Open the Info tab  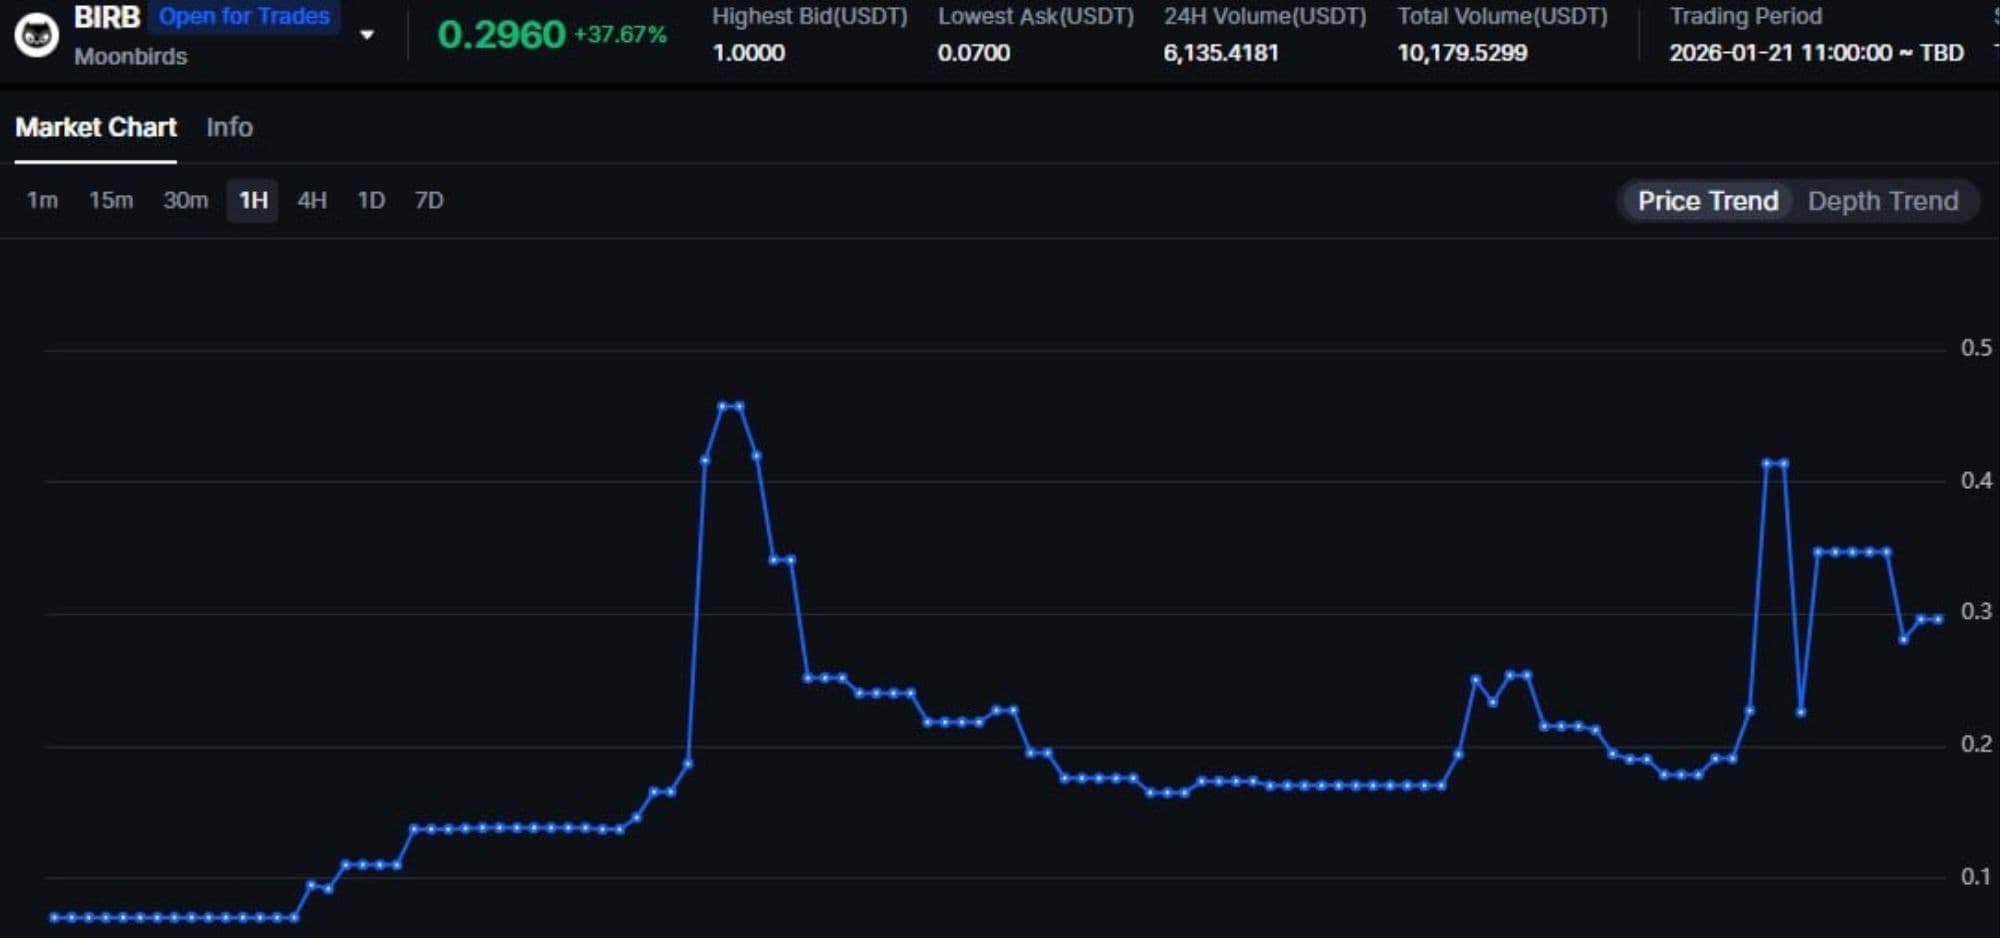pos(229,128)
